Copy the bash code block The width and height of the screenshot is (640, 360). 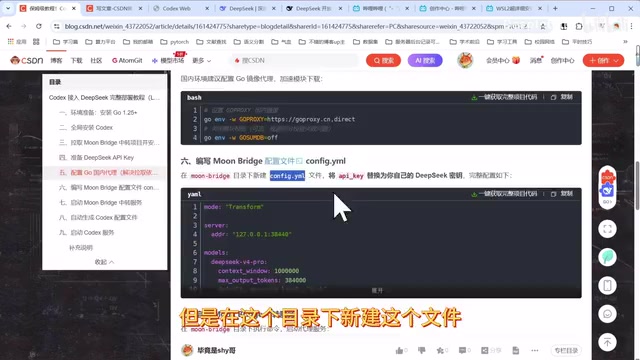tap(562, 97)
